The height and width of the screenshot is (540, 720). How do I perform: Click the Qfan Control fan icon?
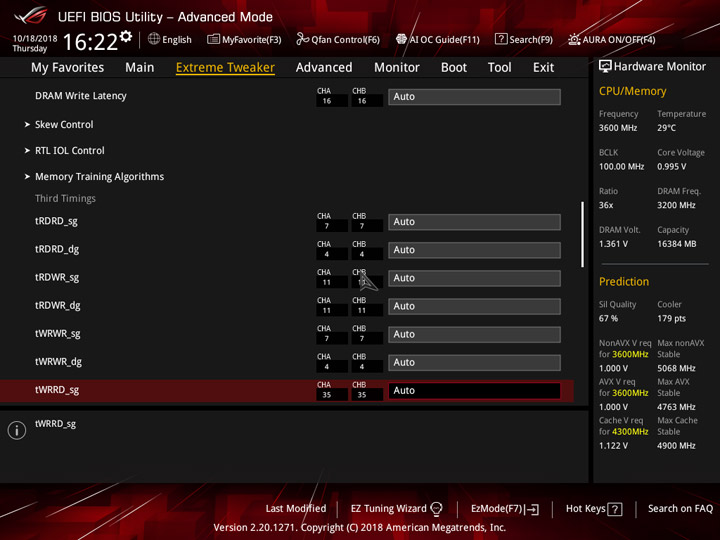(x=302, y=39)
